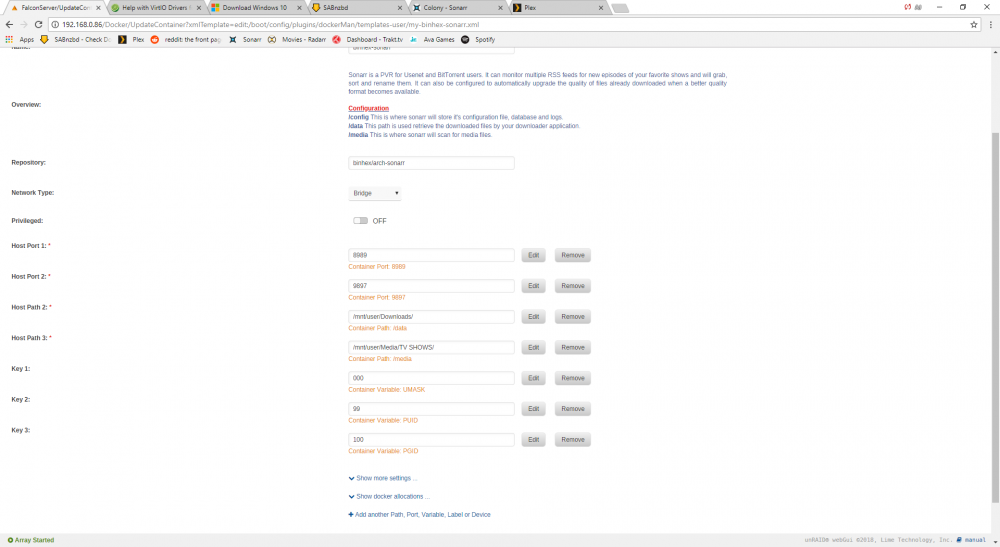Screen dimensions: 1000x547
Task: Close the Colony - Sonarr tab
Action: click(x=500, y=8)
